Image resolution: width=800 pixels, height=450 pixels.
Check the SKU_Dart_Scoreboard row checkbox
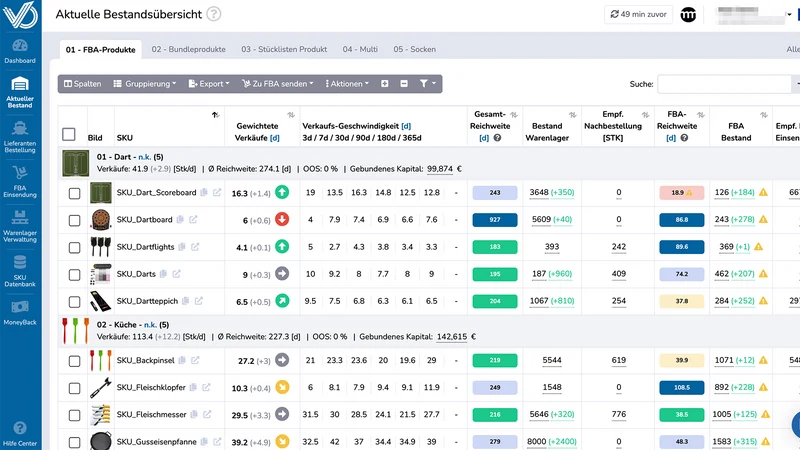click(x=74, y=193)
